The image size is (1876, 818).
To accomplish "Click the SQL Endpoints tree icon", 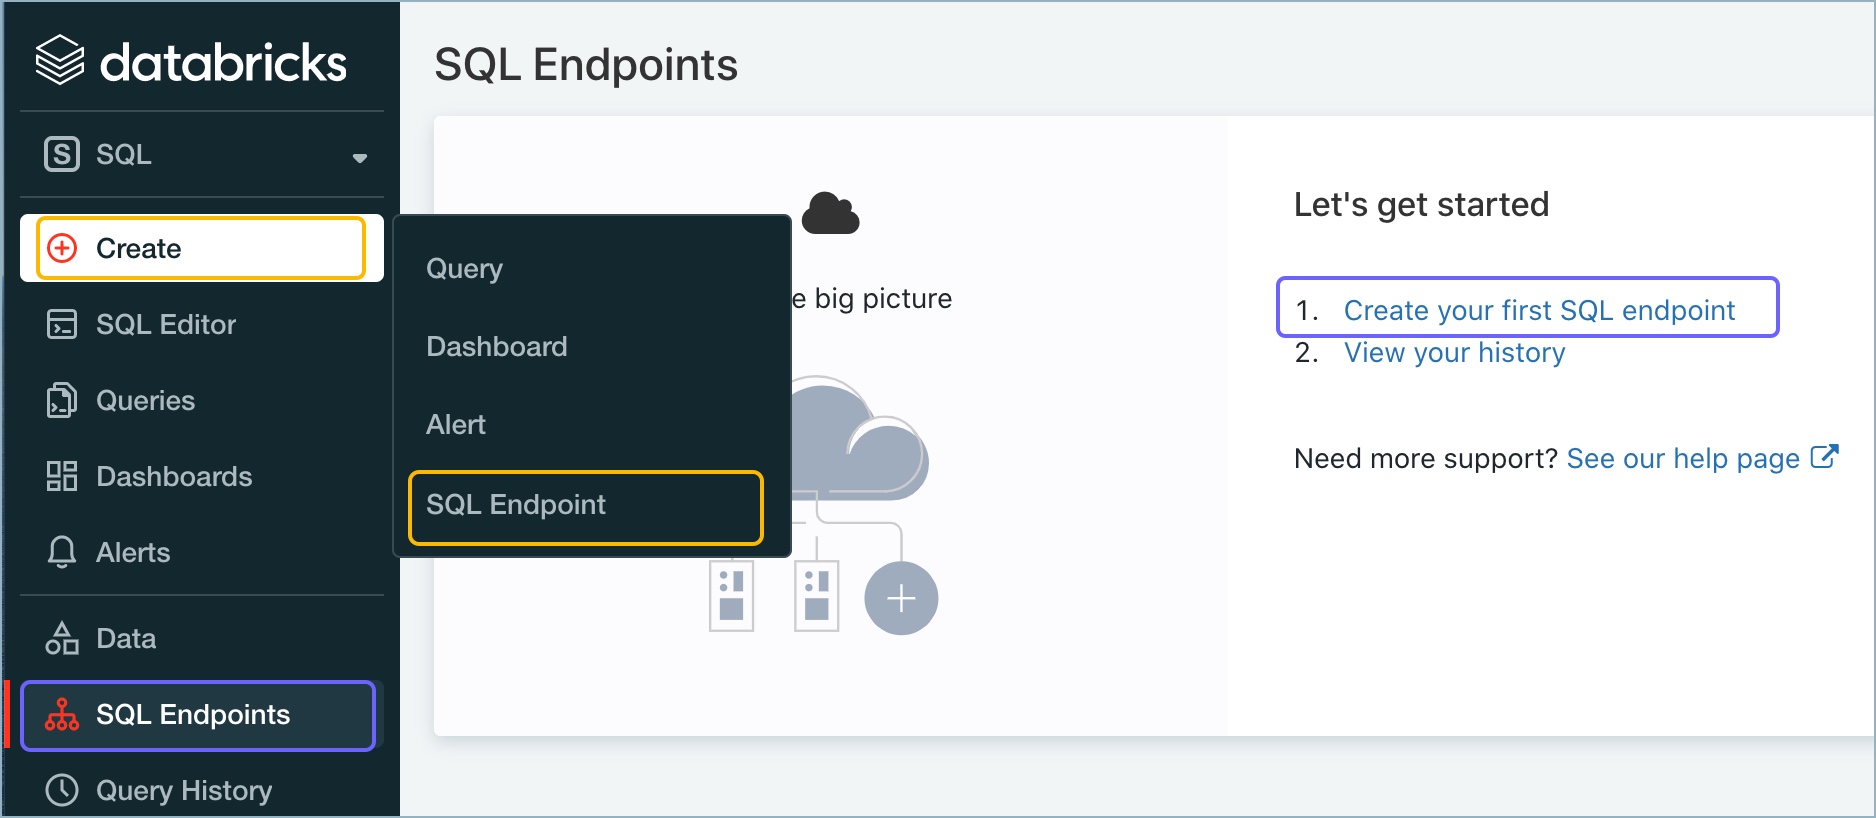I will point(62,714).
